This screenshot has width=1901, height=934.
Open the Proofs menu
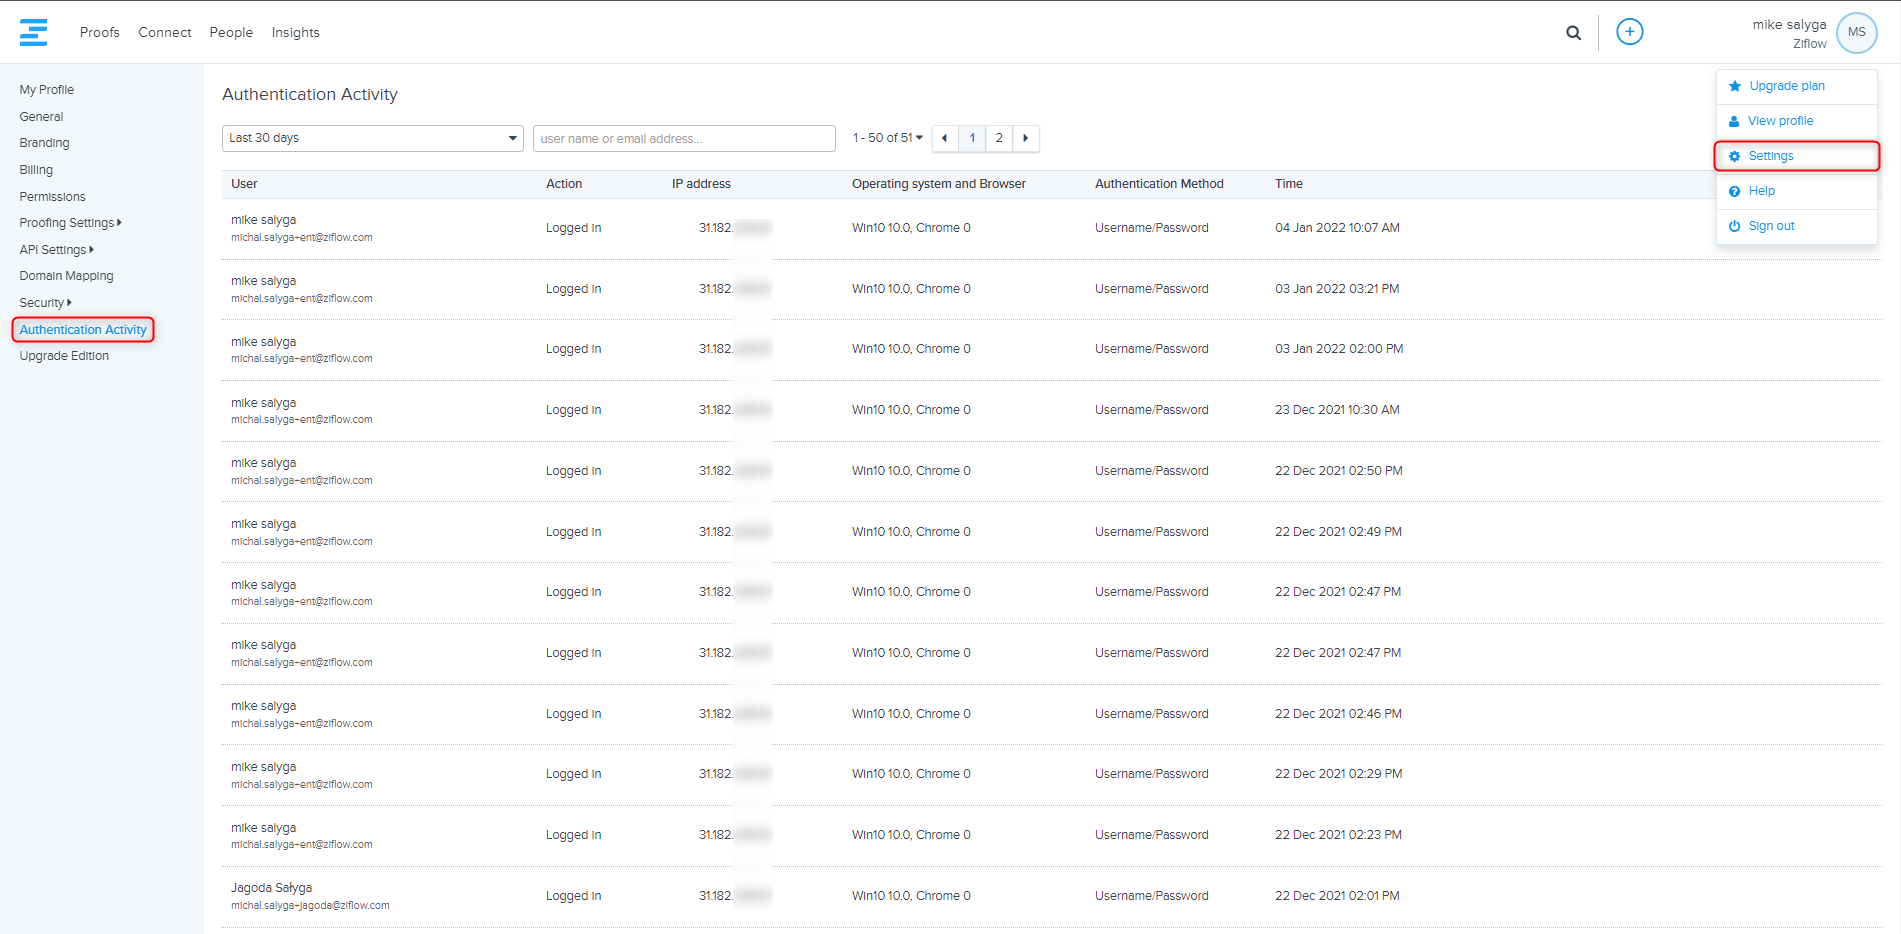click(99, 32)
